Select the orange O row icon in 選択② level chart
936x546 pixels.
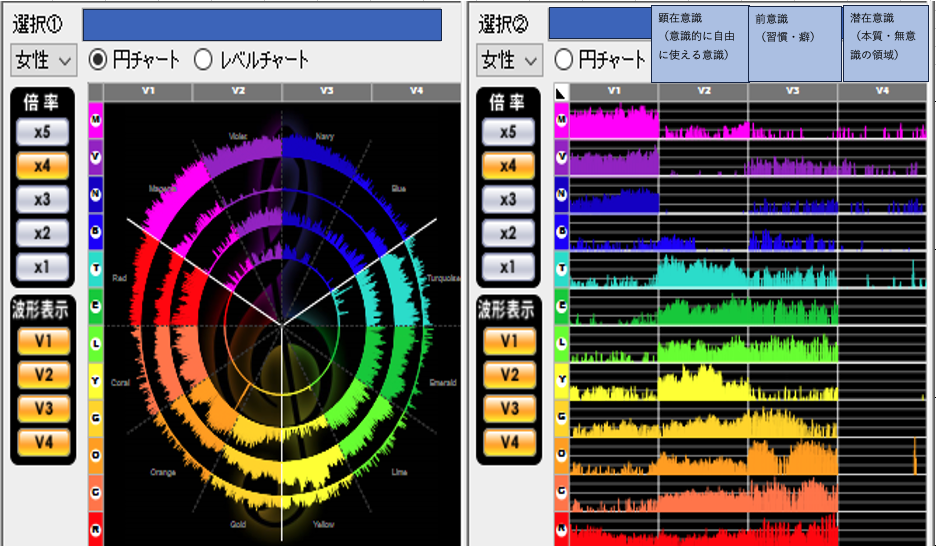tap(561, 455)
